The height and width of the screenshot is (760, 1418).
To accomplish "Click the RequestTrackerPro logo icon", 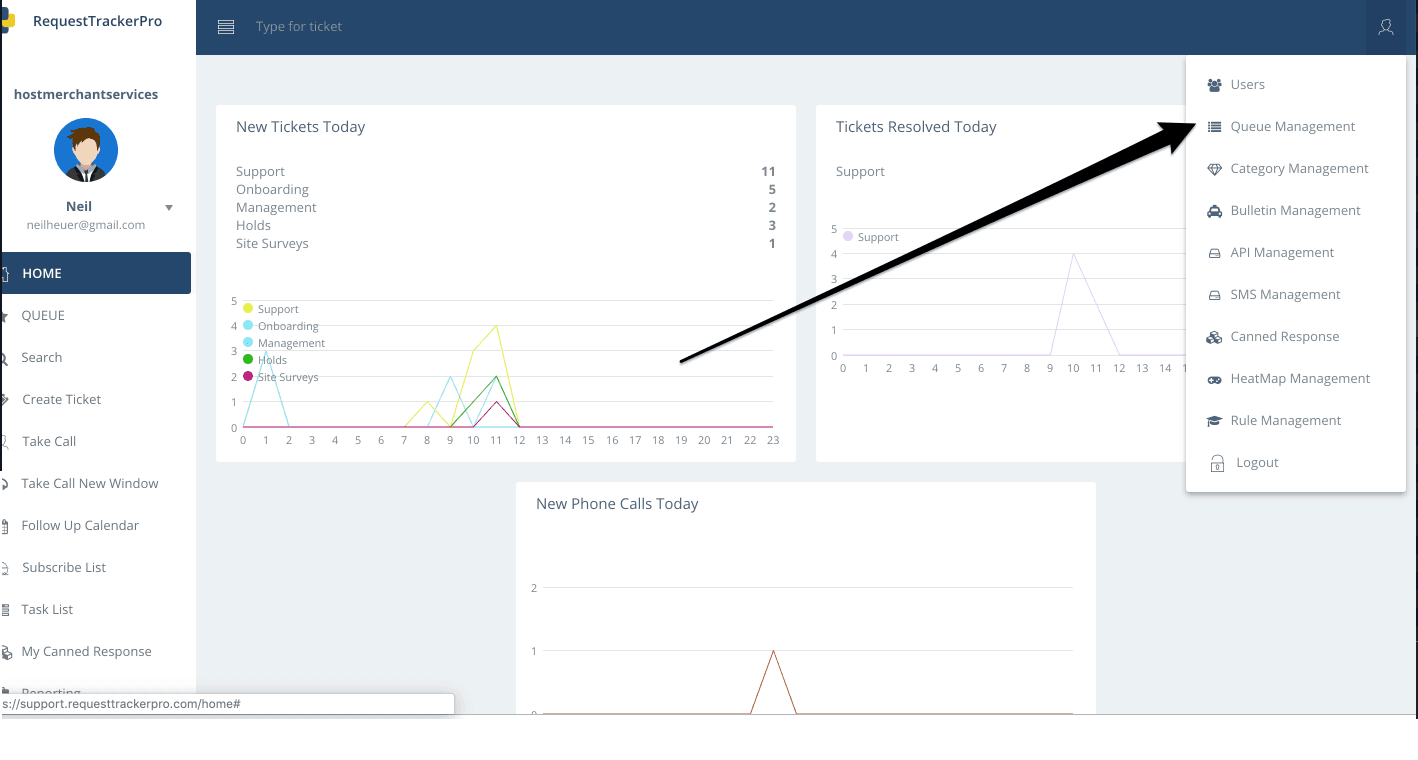I will [x=8, y=18].
